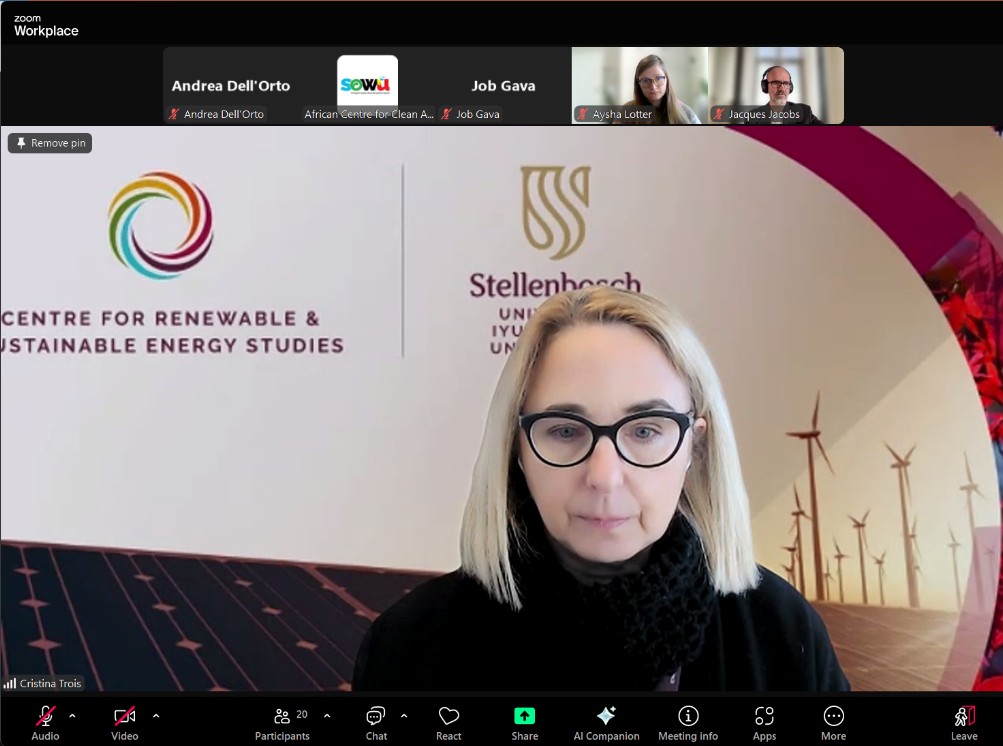Expand the caret beside Participants
The image size is (1003, 746).
[327, 716]
